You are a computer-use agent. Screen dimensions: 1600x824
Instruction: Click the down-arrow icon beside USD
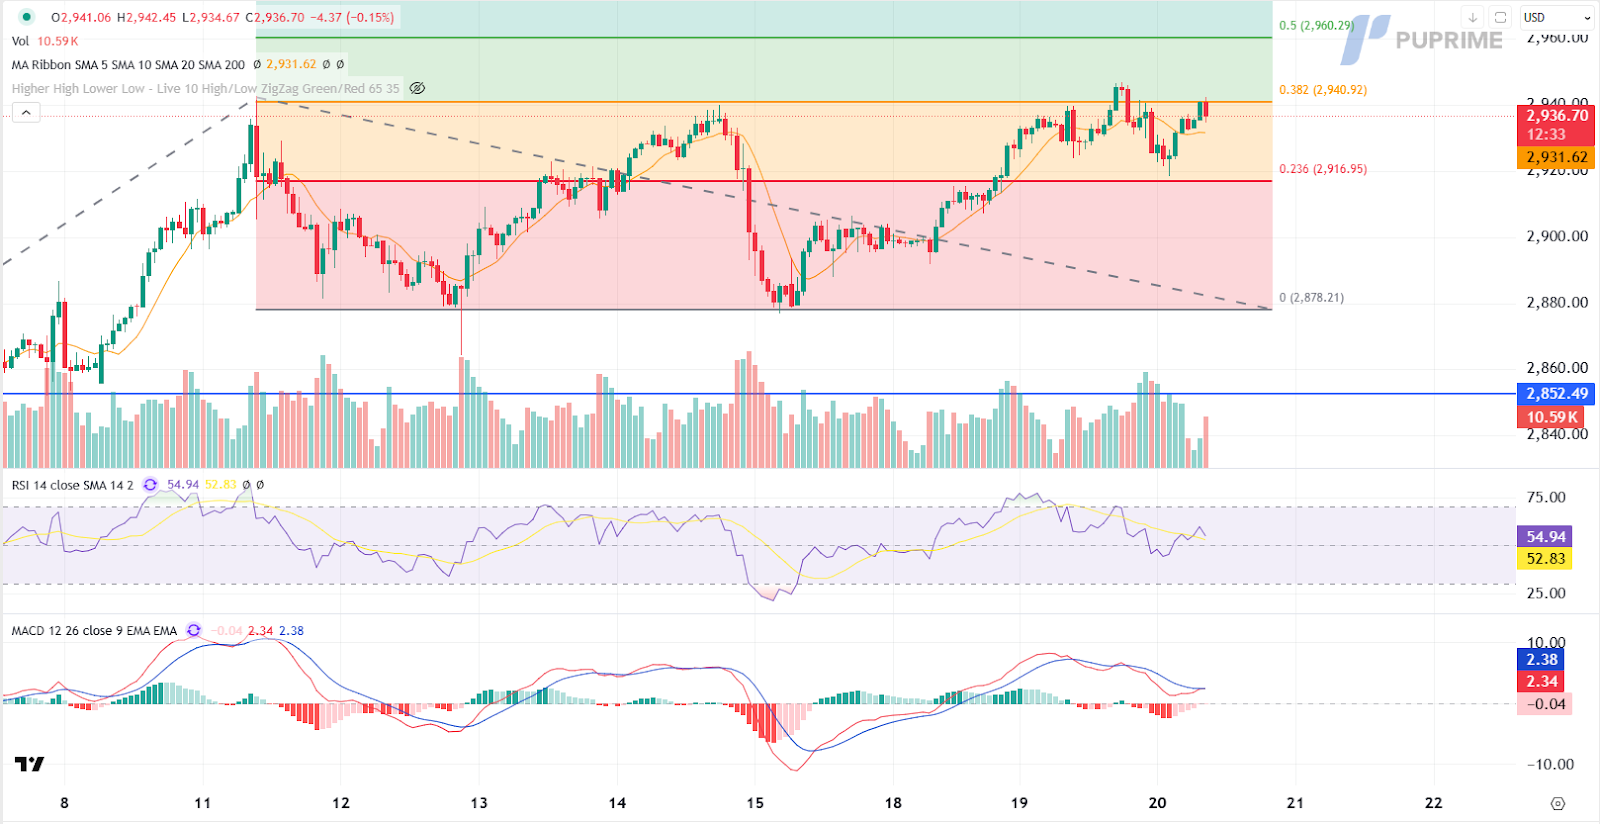(x=1472, y=17)
